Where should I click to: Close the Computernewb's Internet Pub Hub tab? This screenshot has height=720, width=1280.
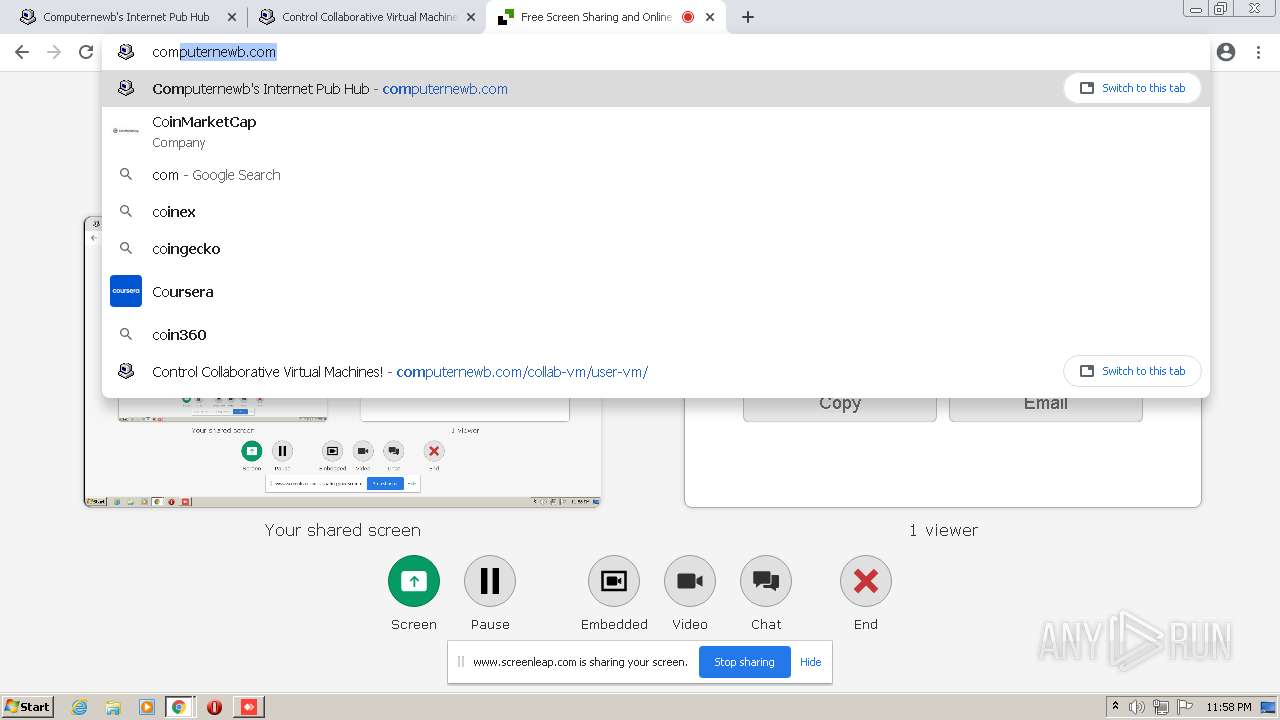231,17
